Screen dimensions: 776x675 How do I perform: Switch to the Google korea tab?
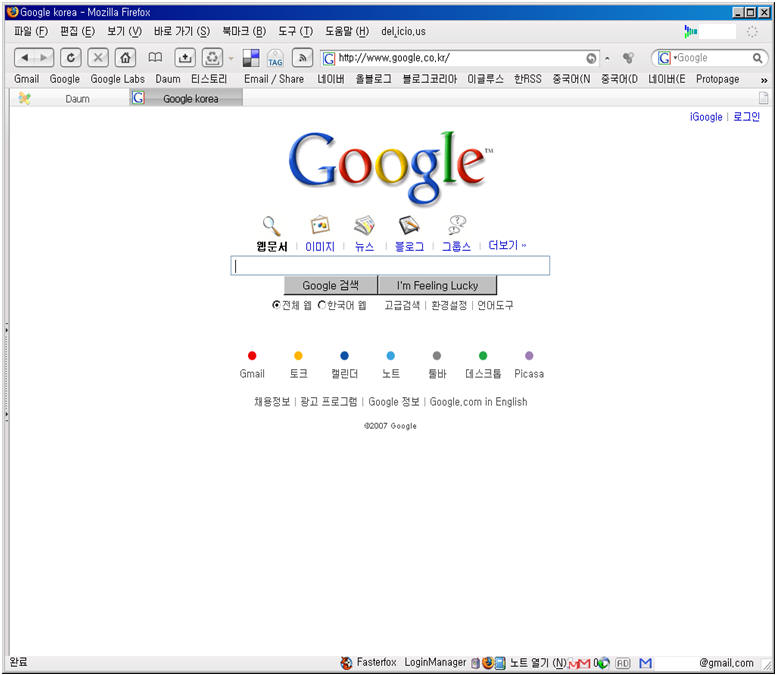click(186, 98)
